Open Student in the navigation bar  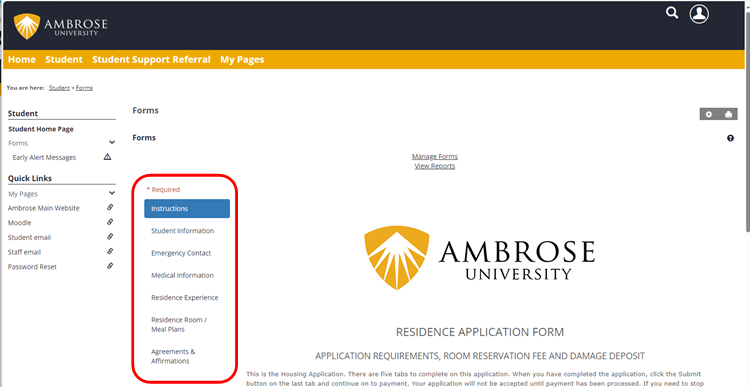64,60
